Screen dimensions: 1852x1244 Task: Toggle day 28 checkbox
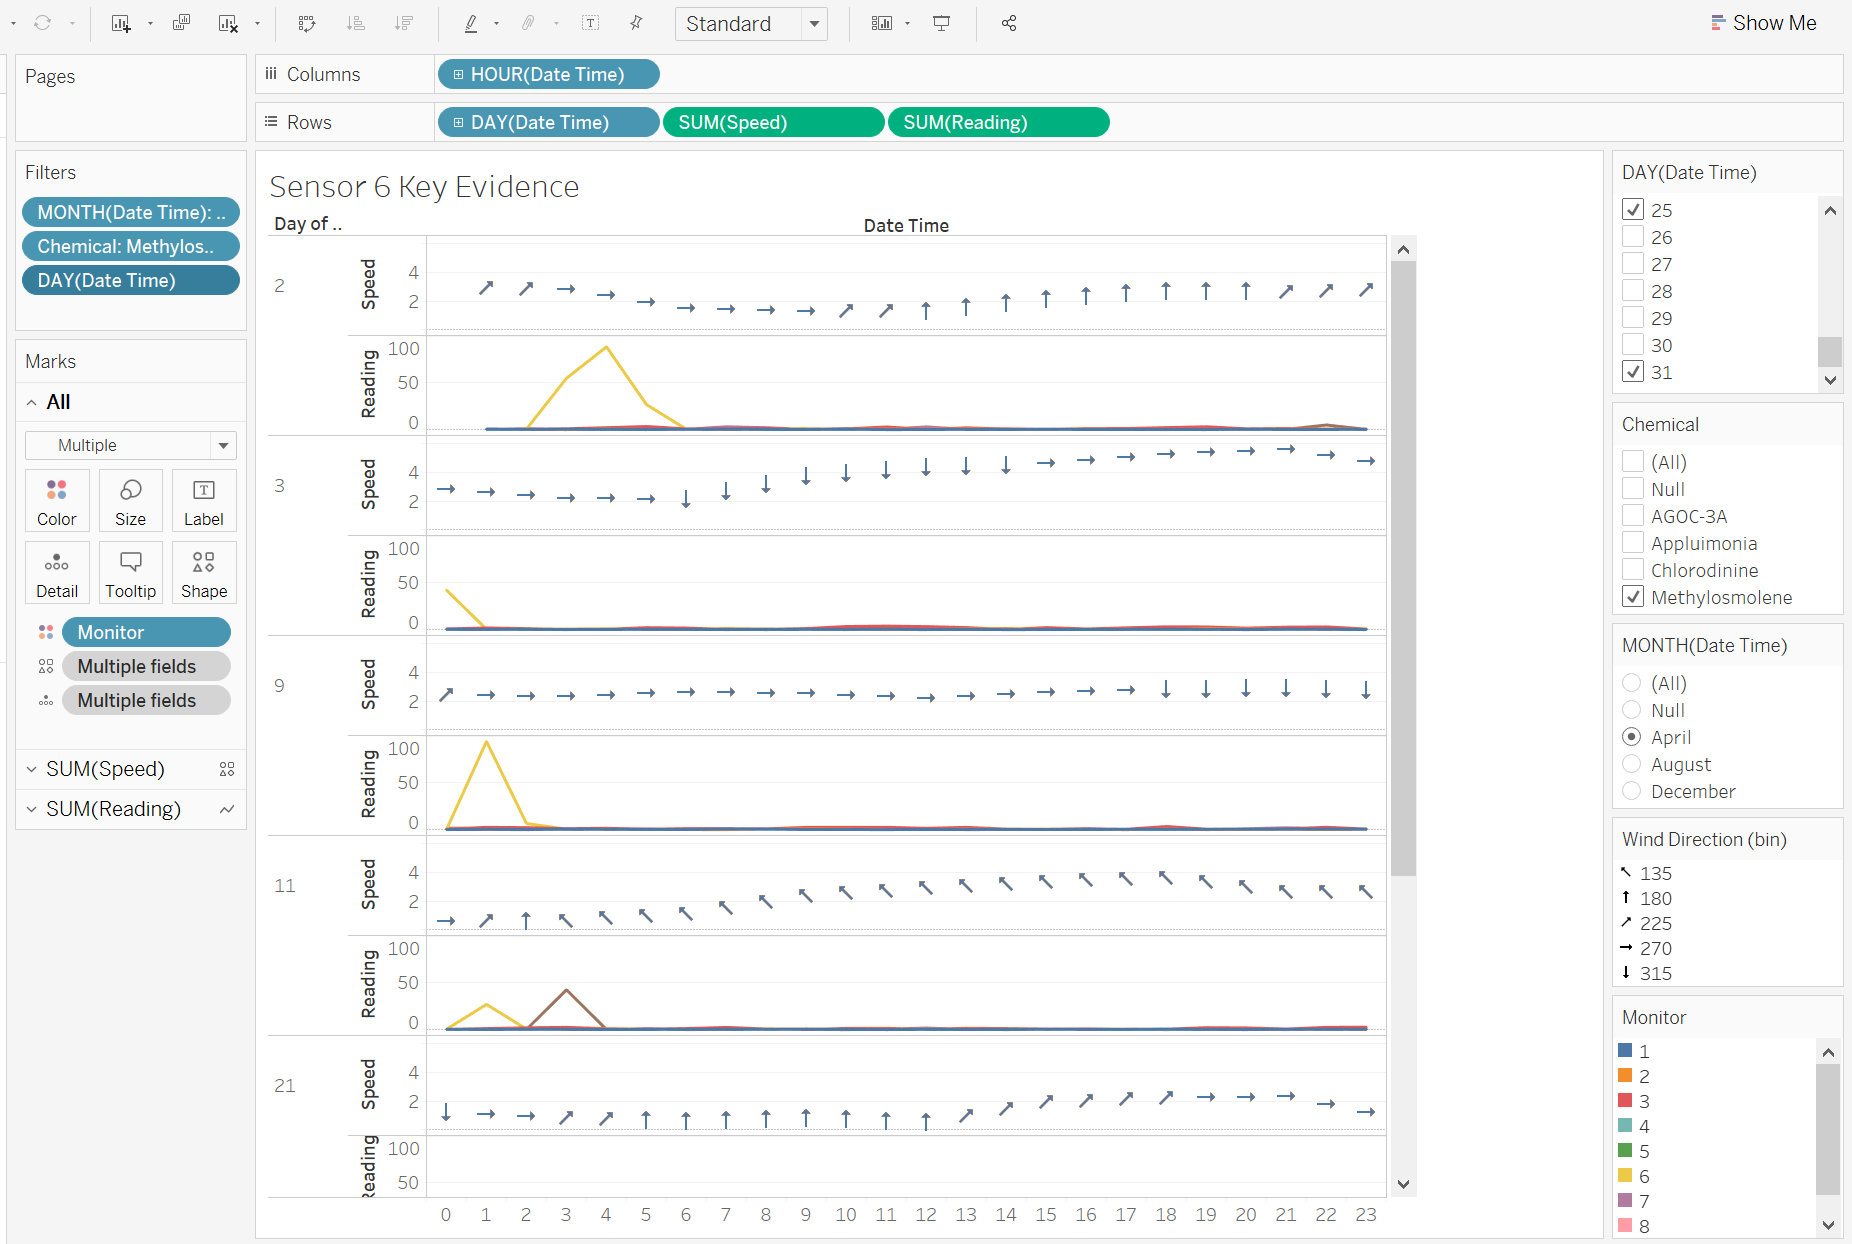click(1633, 291)
